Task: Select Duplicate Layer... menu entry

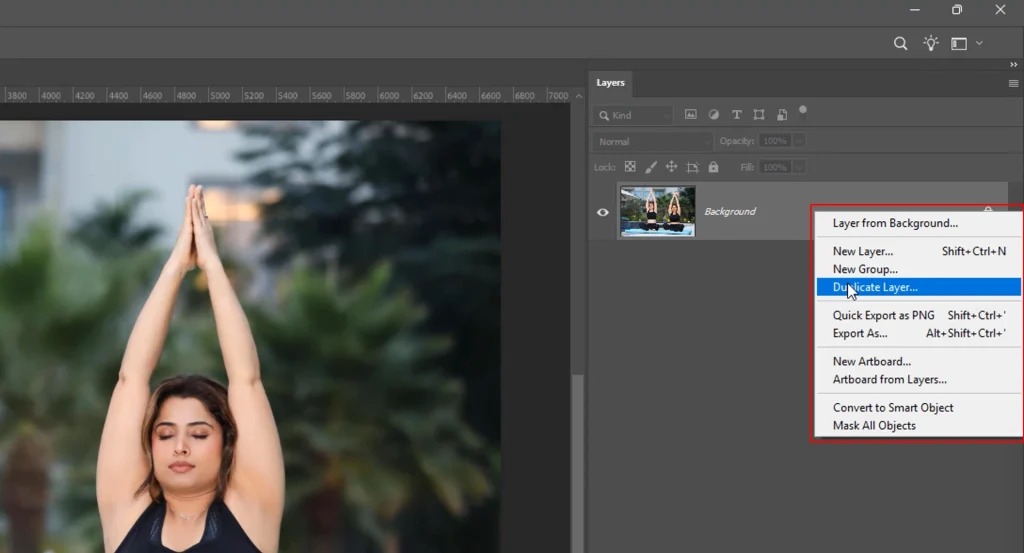Action: (918, 287)
